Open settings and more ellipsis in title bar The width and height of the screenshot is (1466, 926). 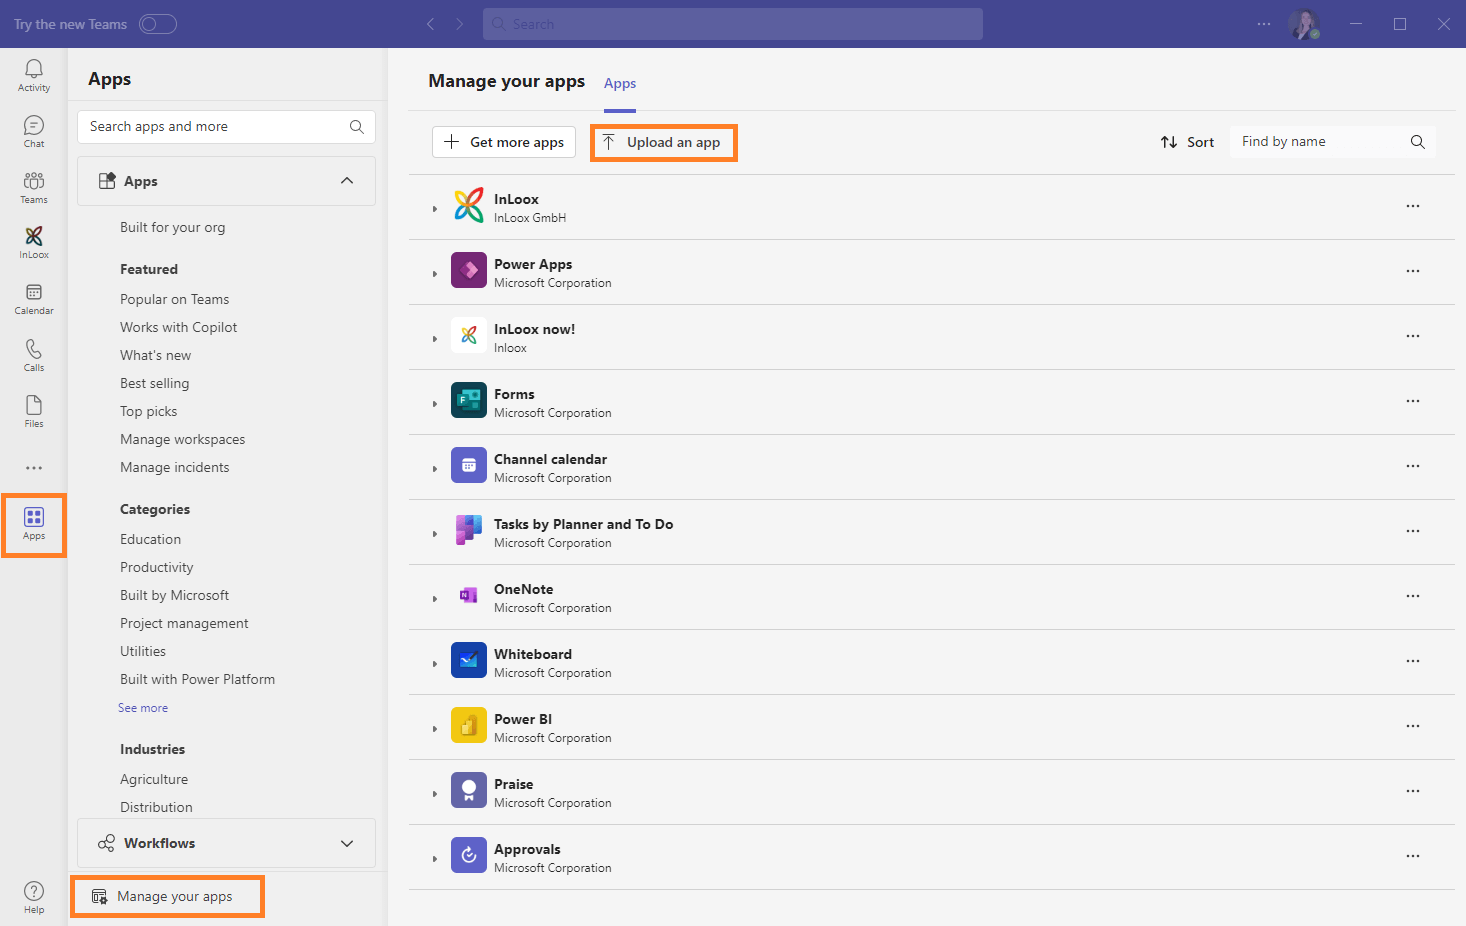point(1264,24)
